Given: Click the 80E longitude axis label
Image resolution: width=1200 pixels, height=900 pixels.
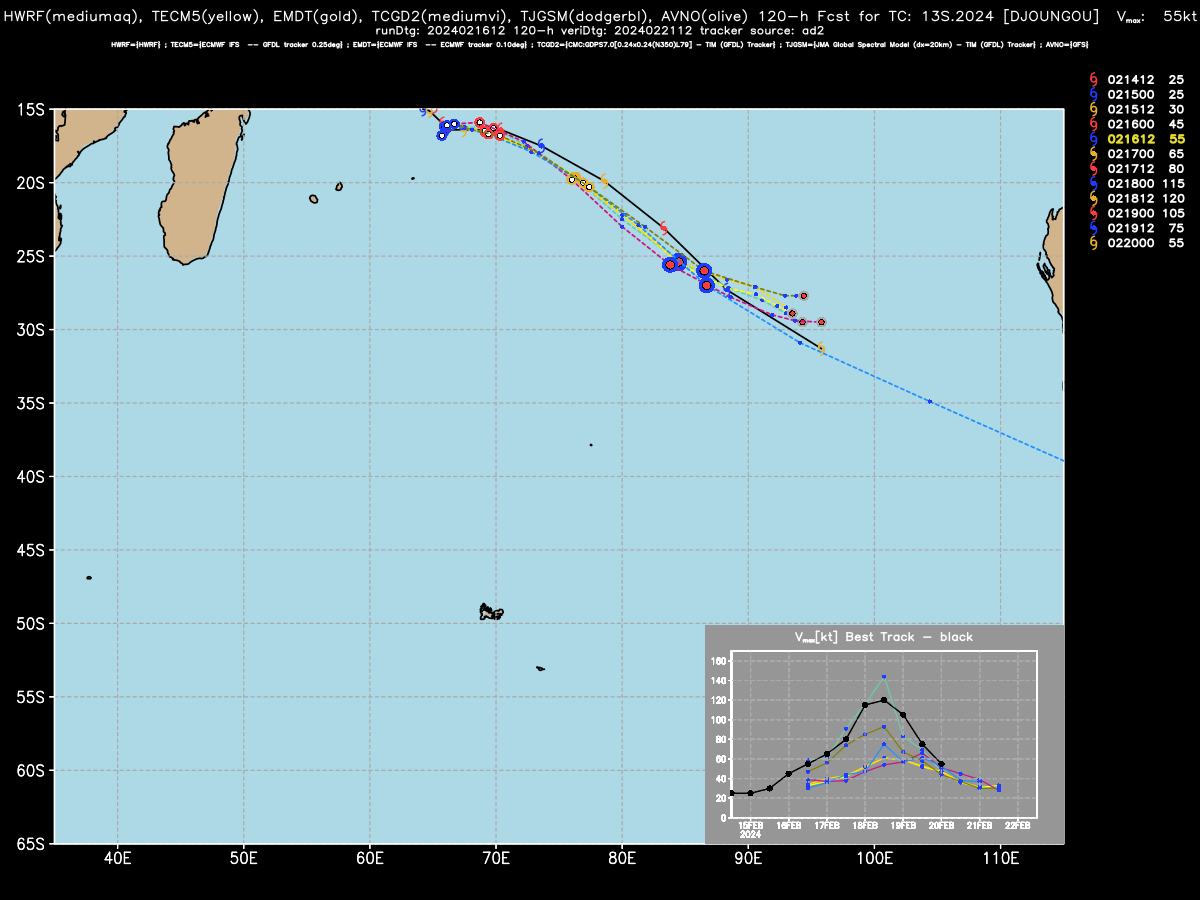Looking at the screenshot, I should [622, 858].
